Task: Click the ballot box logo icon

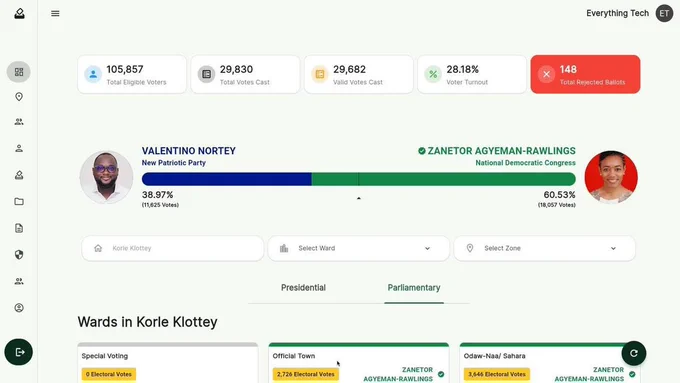Action: click(x=19, y=13)
